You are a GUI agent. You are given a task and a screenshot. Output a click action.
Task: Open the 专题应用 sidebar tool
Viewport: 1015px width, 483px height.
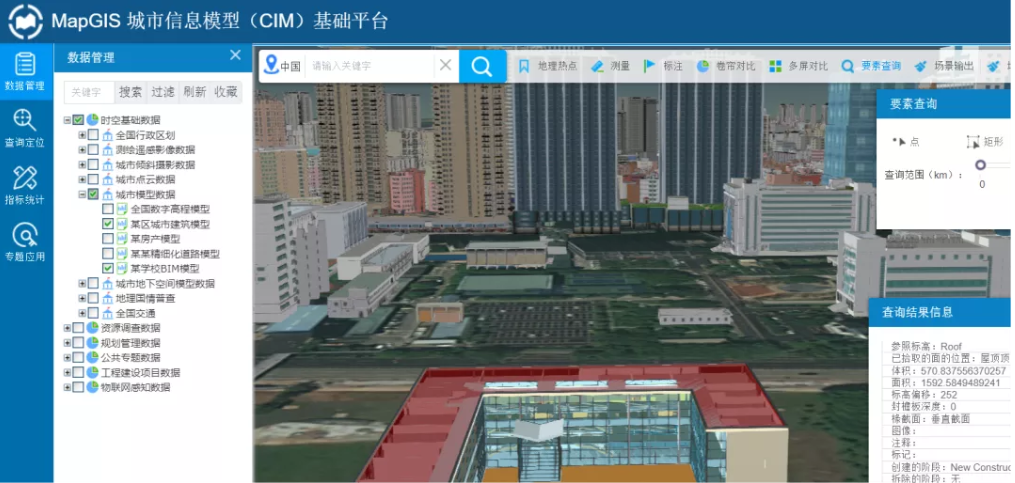(25, 242)
